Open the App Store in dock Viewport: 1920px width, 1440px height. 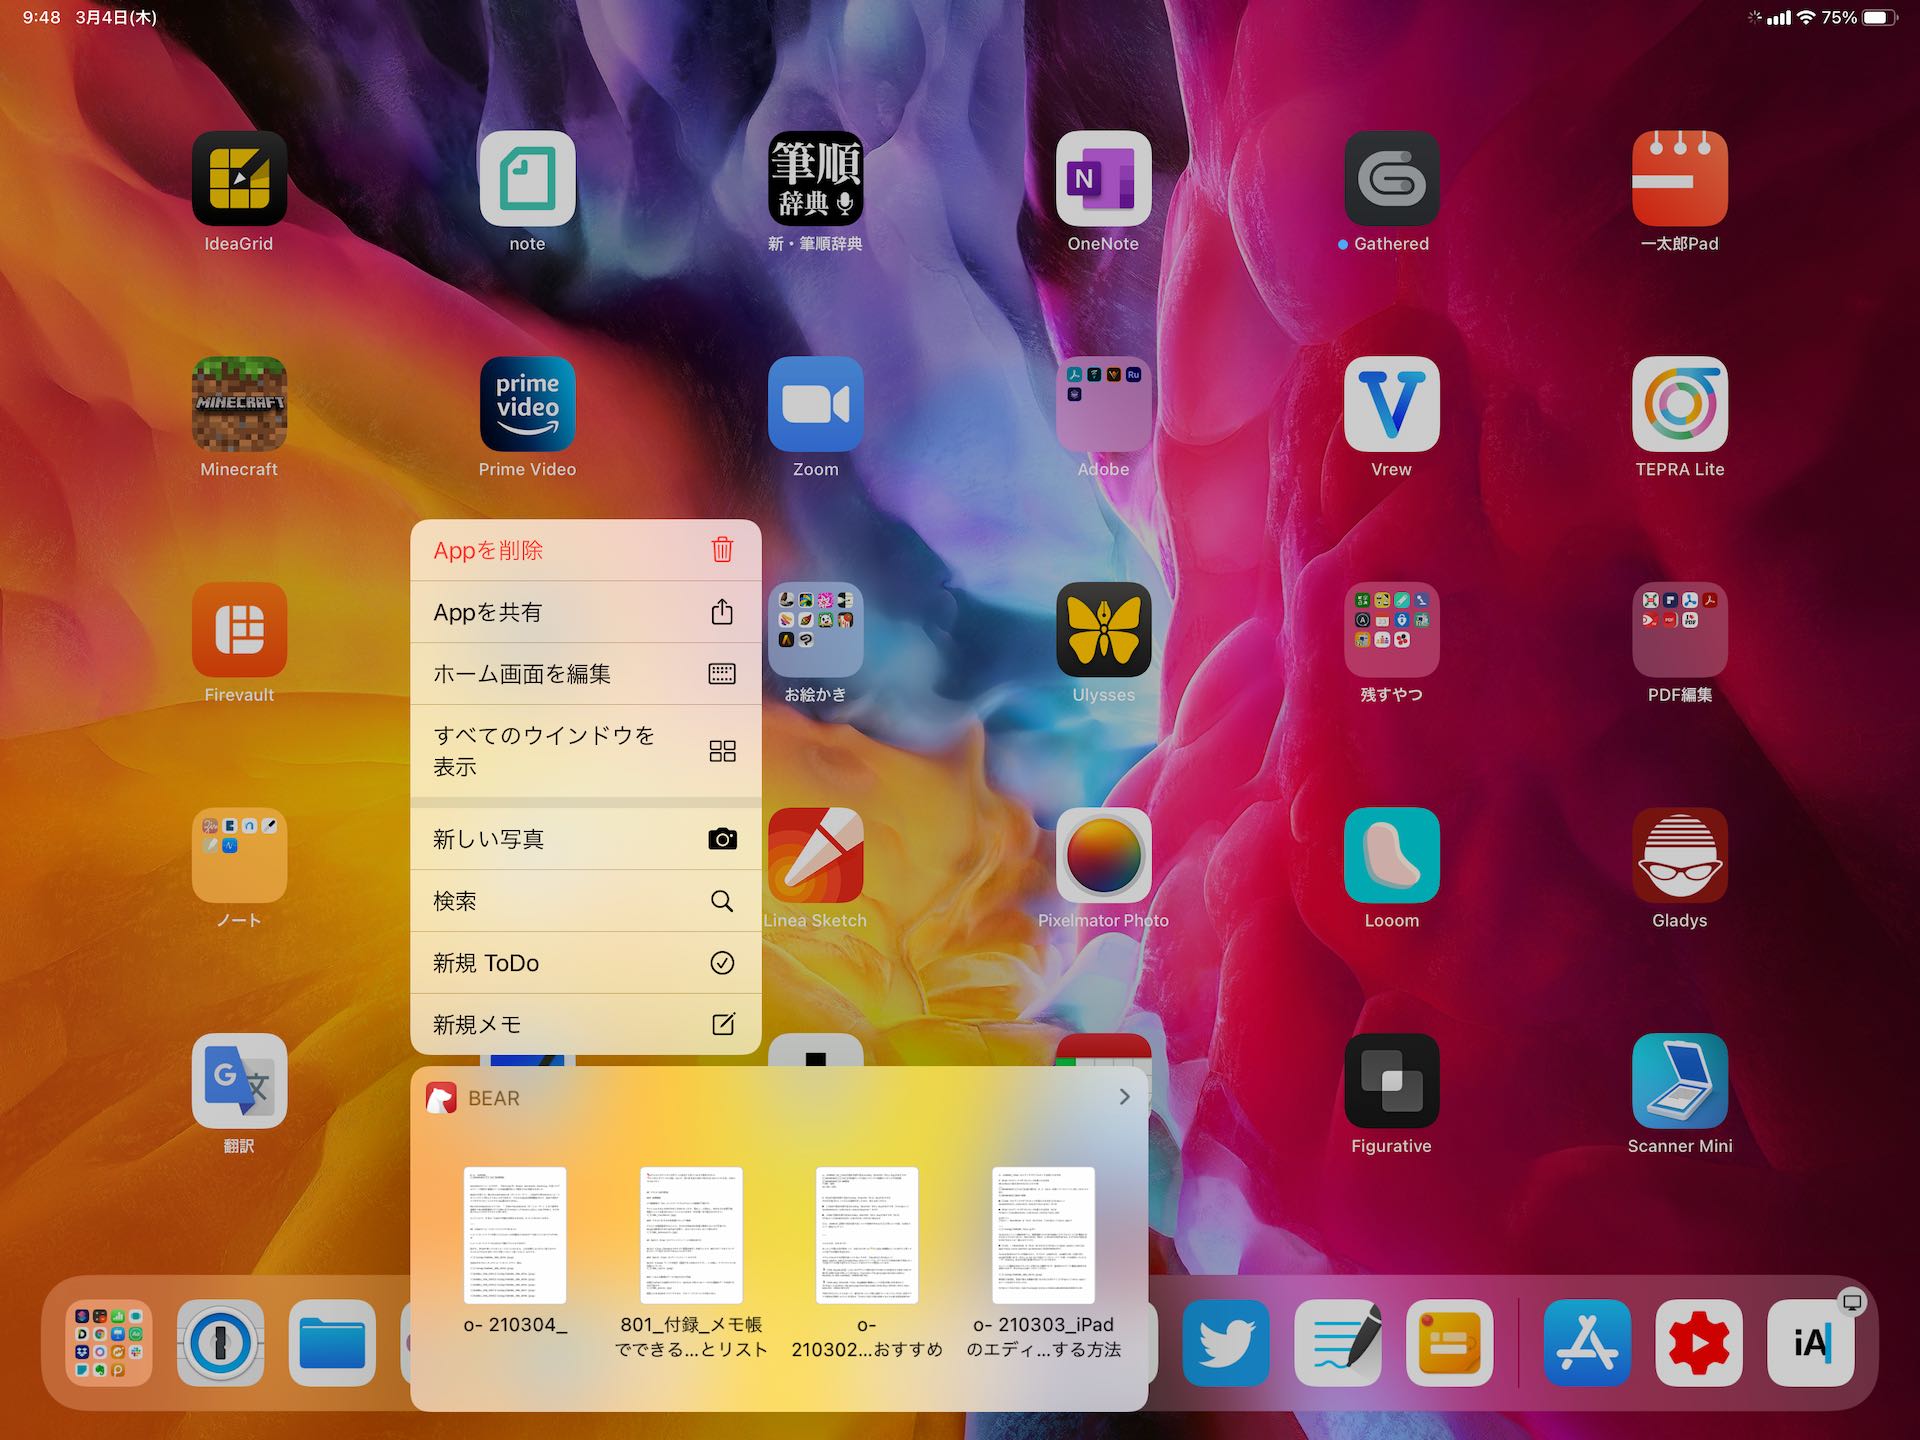1587,1343
